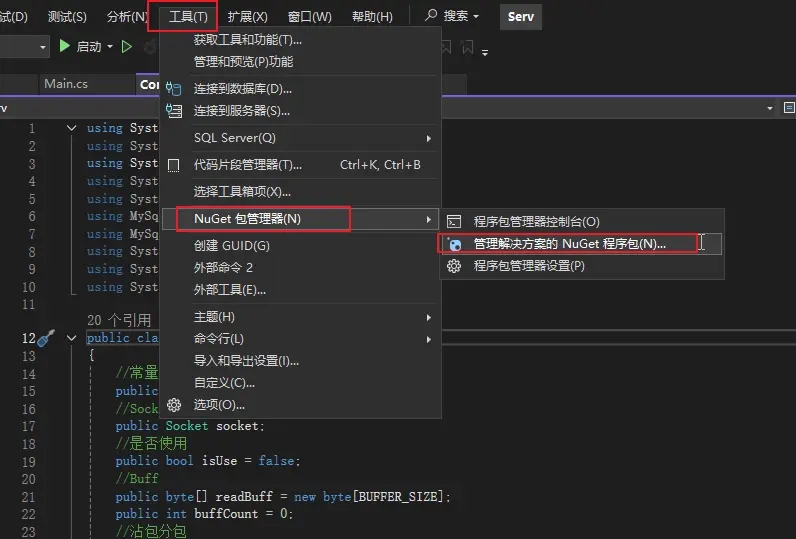The image size is (796, 539).
Task: Click the NuGet 包管理器 submenu arrow
Action: pyautogui.click(x=429, y=219)
